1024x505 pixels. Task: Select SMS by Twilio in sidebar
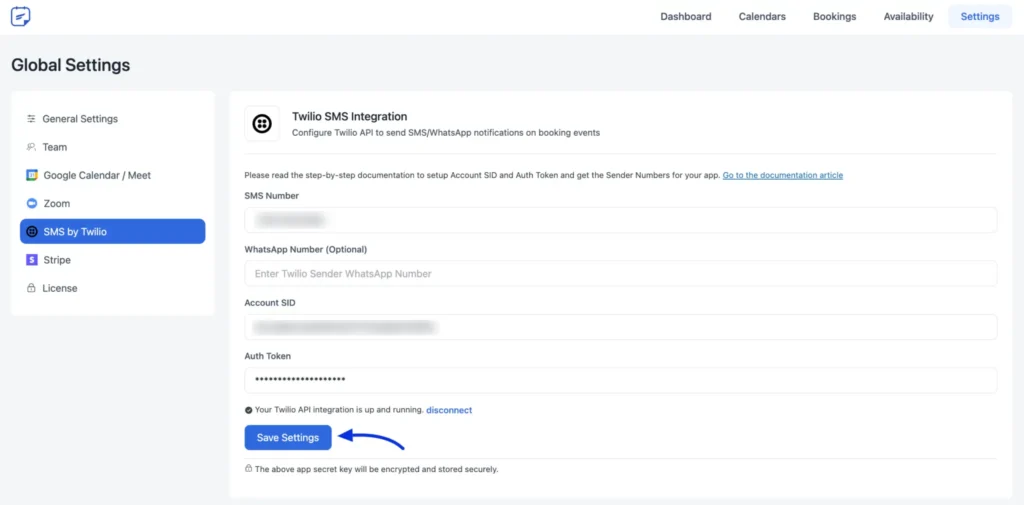click(x=113, y=231)
